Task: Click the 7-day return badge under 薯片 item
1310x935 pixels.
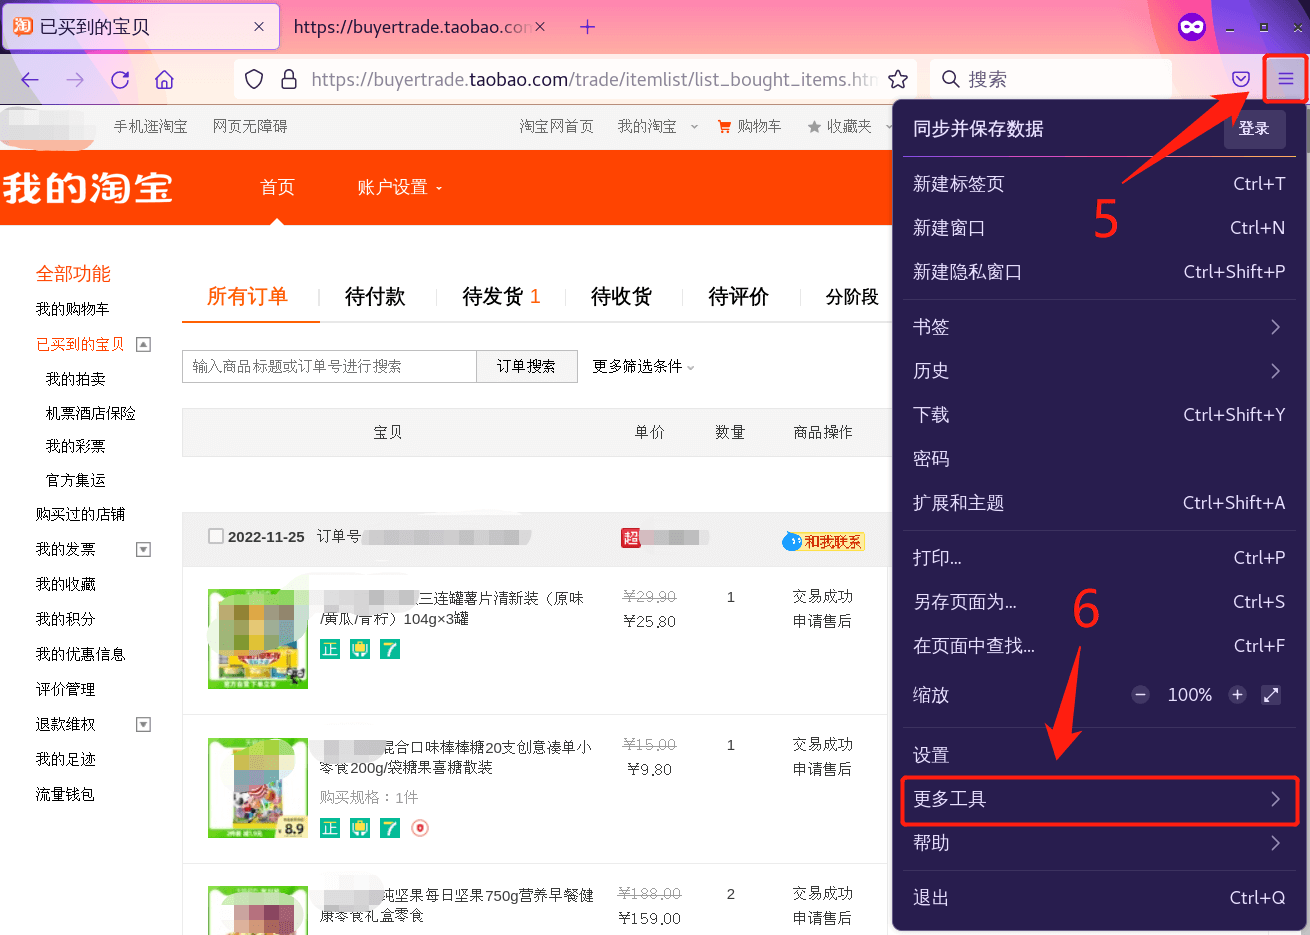Action: point(390,649)
